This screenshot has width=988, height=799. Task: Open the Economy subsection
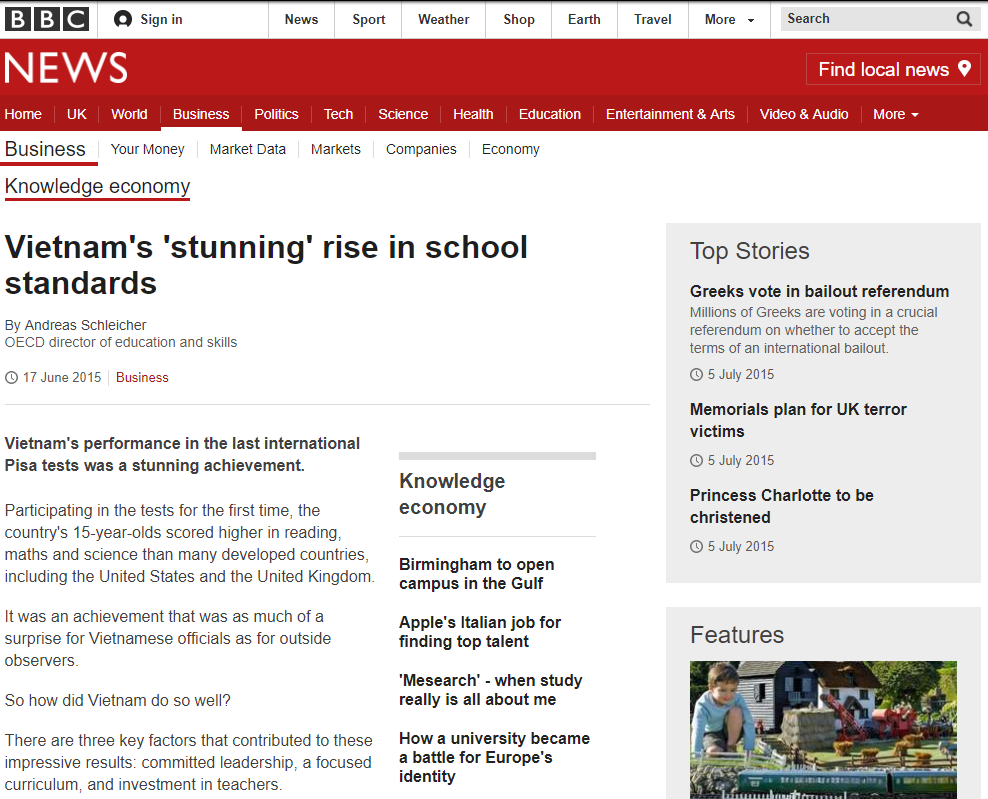pos(511,149)
